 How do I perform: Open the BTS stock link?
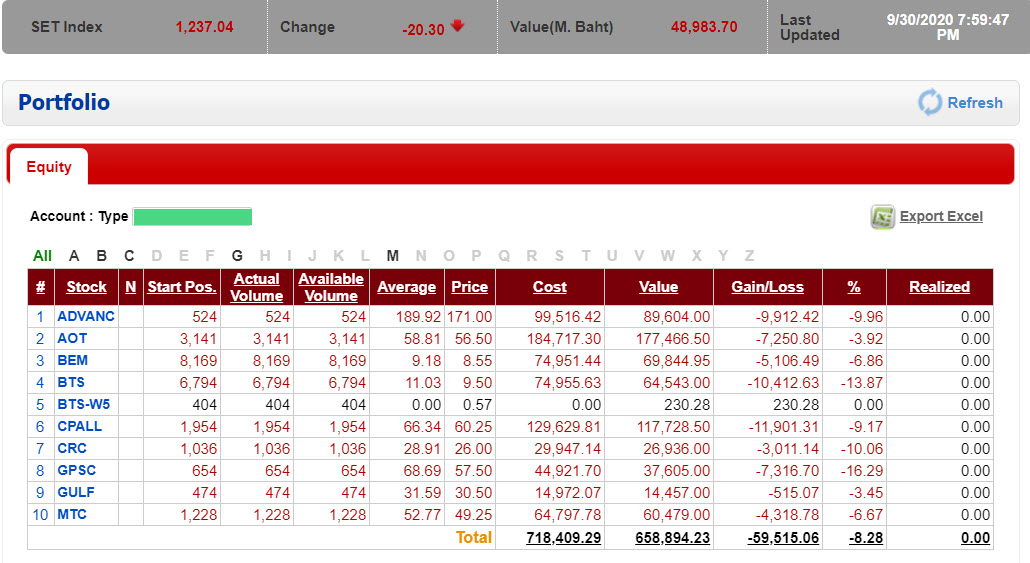[x=71, y=382]
